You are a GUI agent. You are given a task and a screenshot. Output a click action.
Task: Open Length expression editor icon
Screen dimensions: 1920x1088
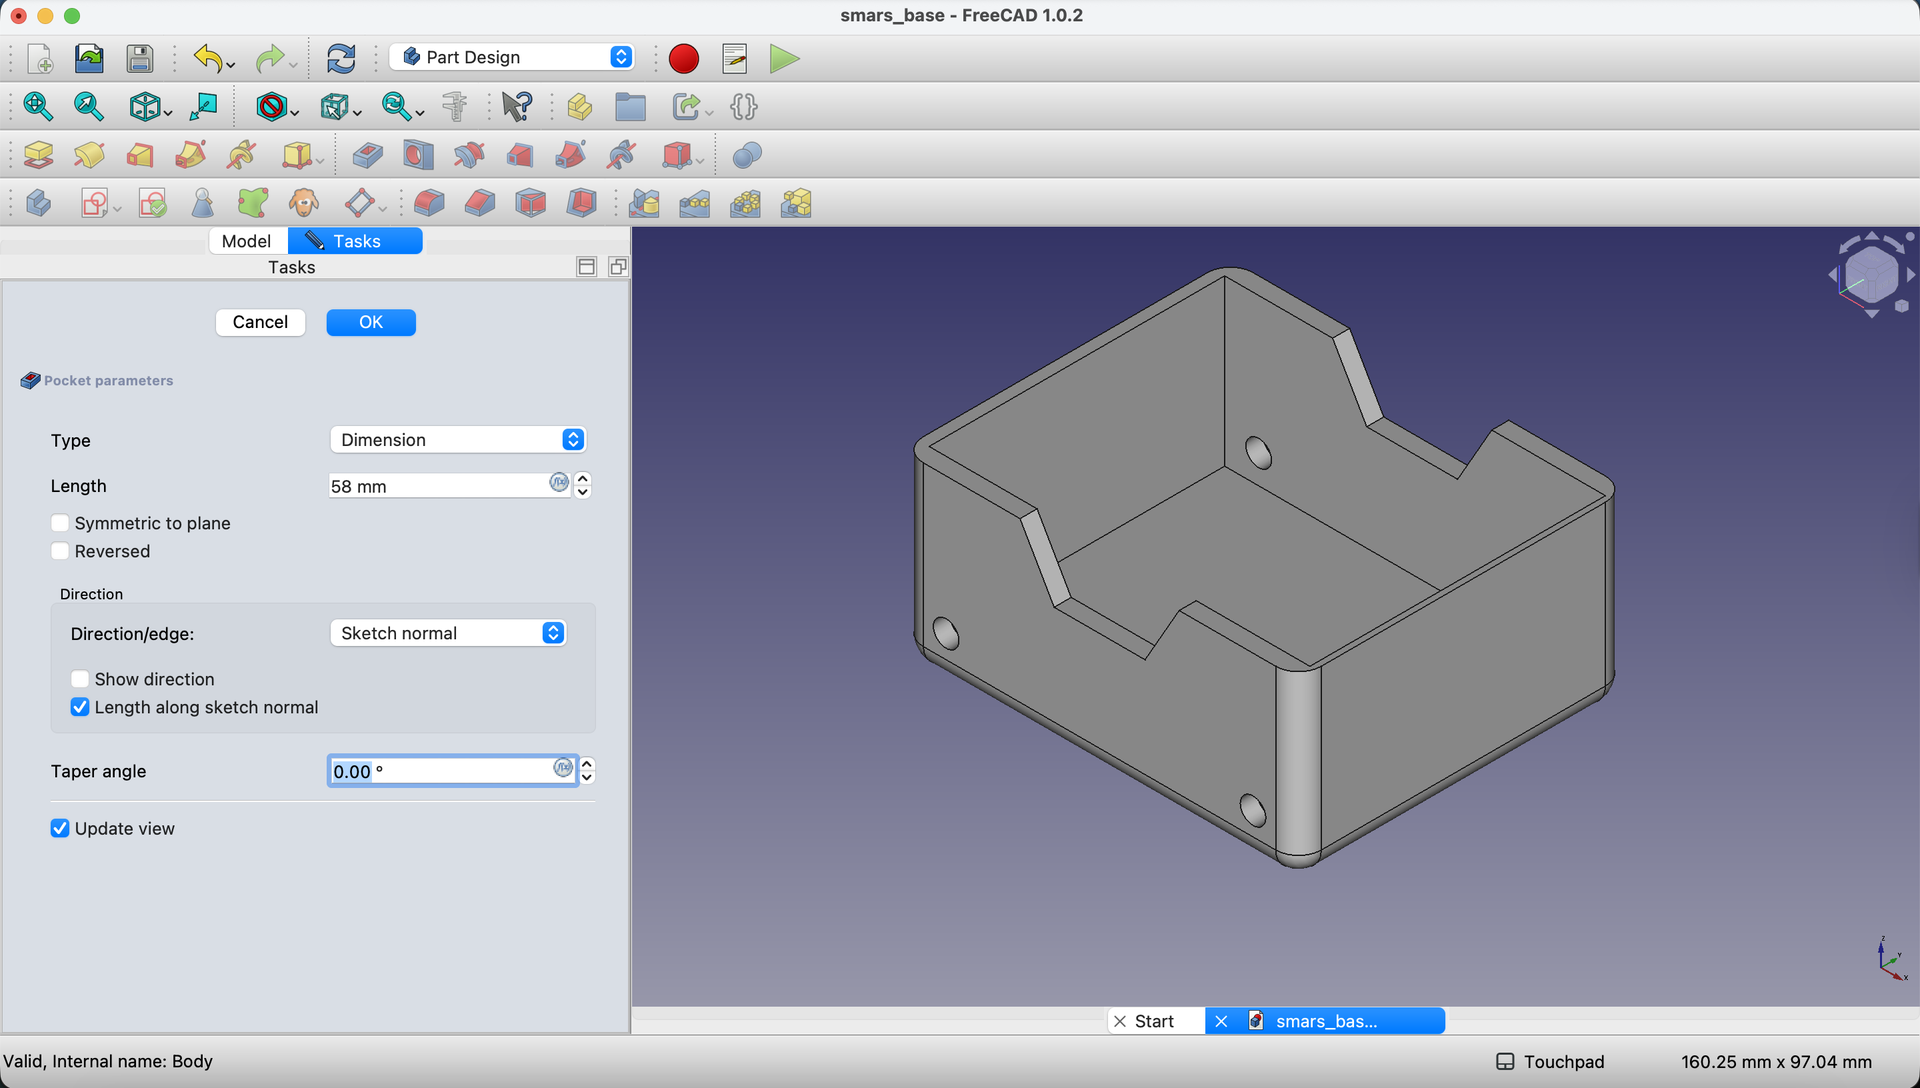coord(560,483)
